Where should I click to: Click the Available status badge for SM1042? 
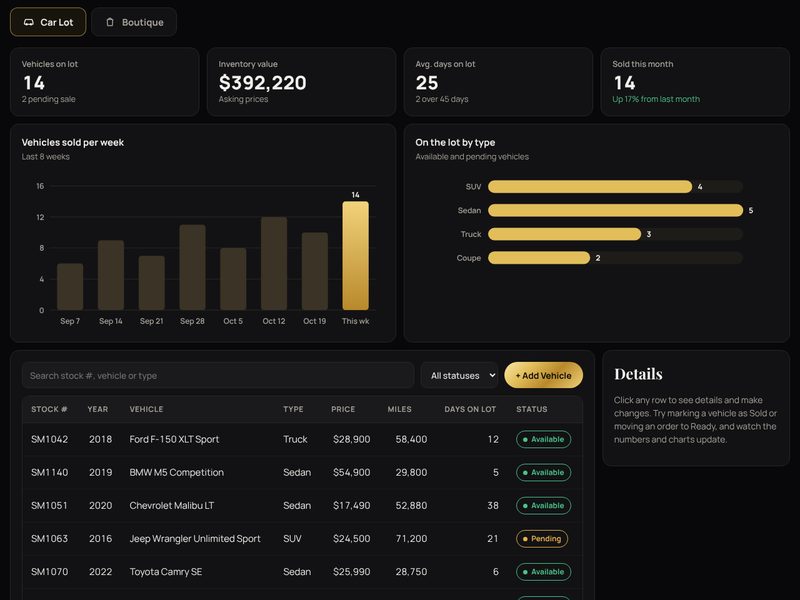click(x=543, y=439)
